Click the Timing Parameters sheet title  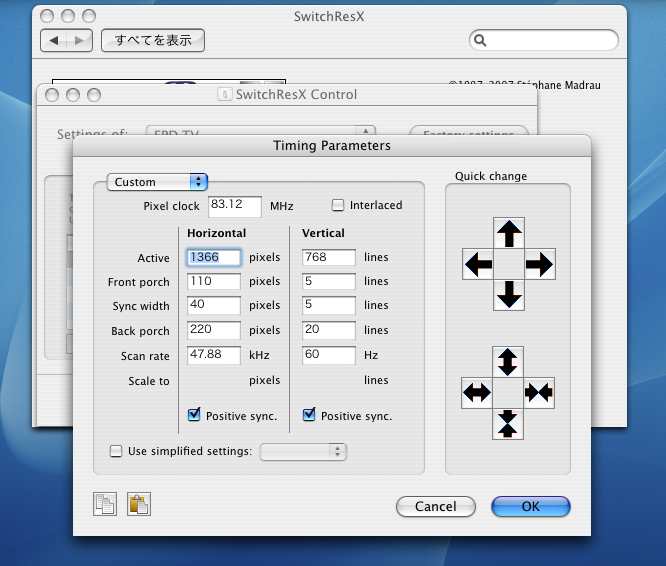pyautogui.click(x=332, y=146)
